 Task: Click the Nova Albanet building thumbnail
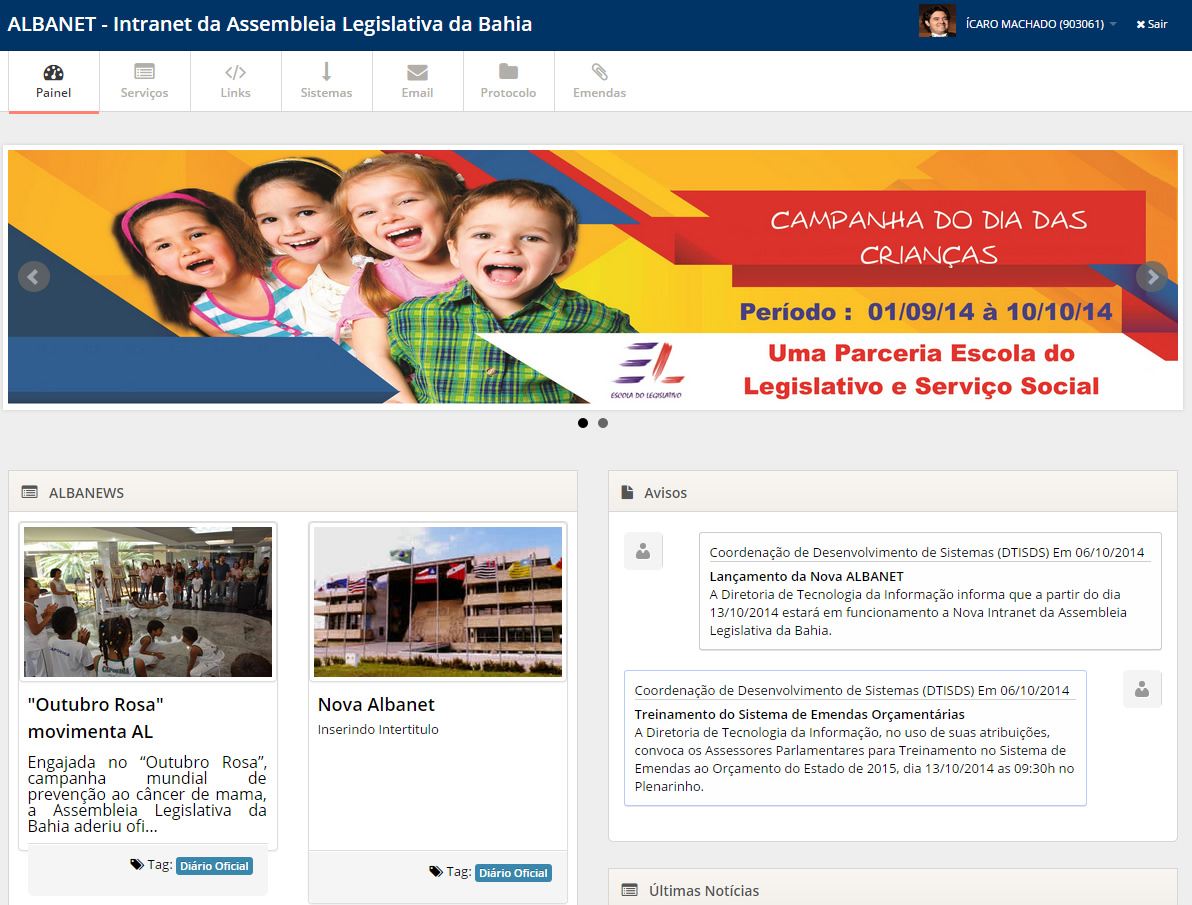click(x=438, y=602)
